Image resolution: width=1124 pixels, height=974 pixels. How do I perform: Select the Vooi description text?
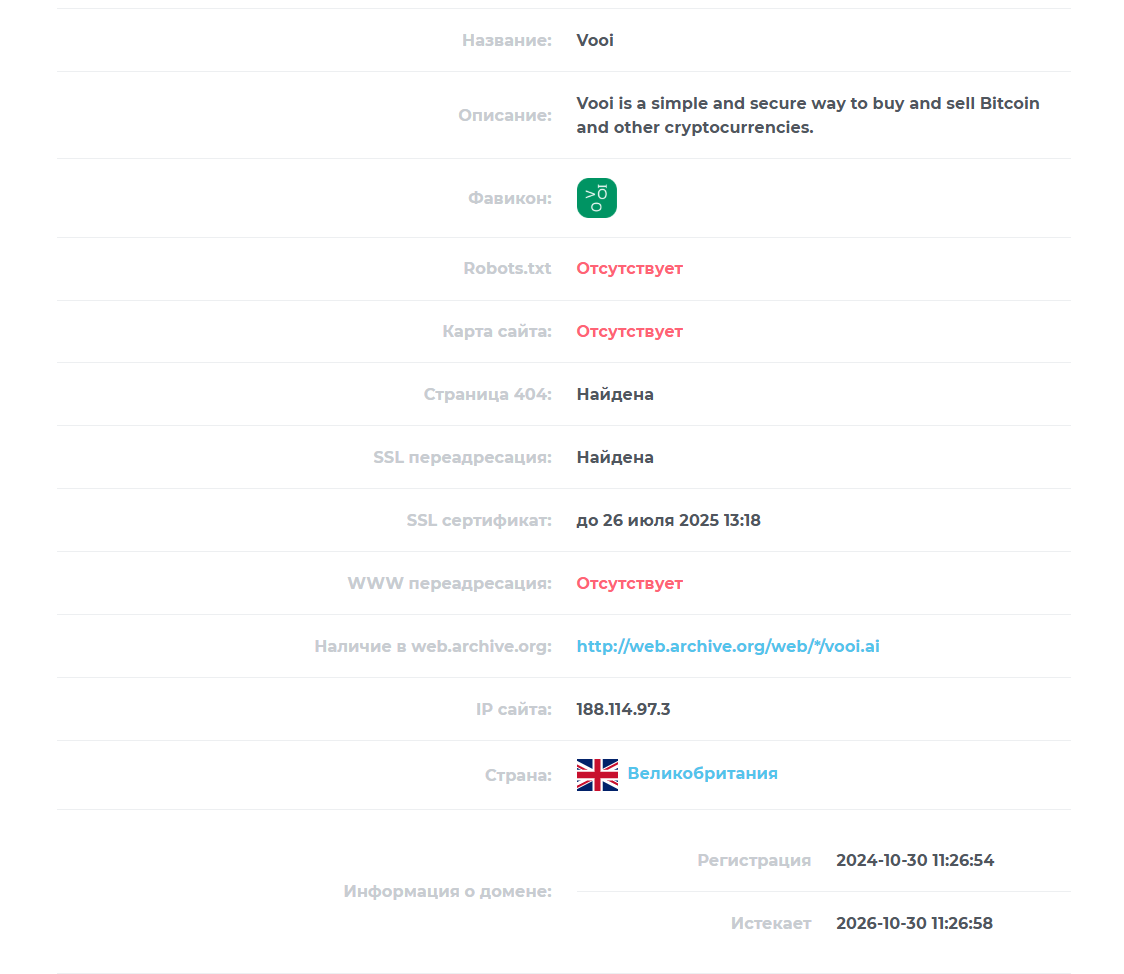coord(808,115)
